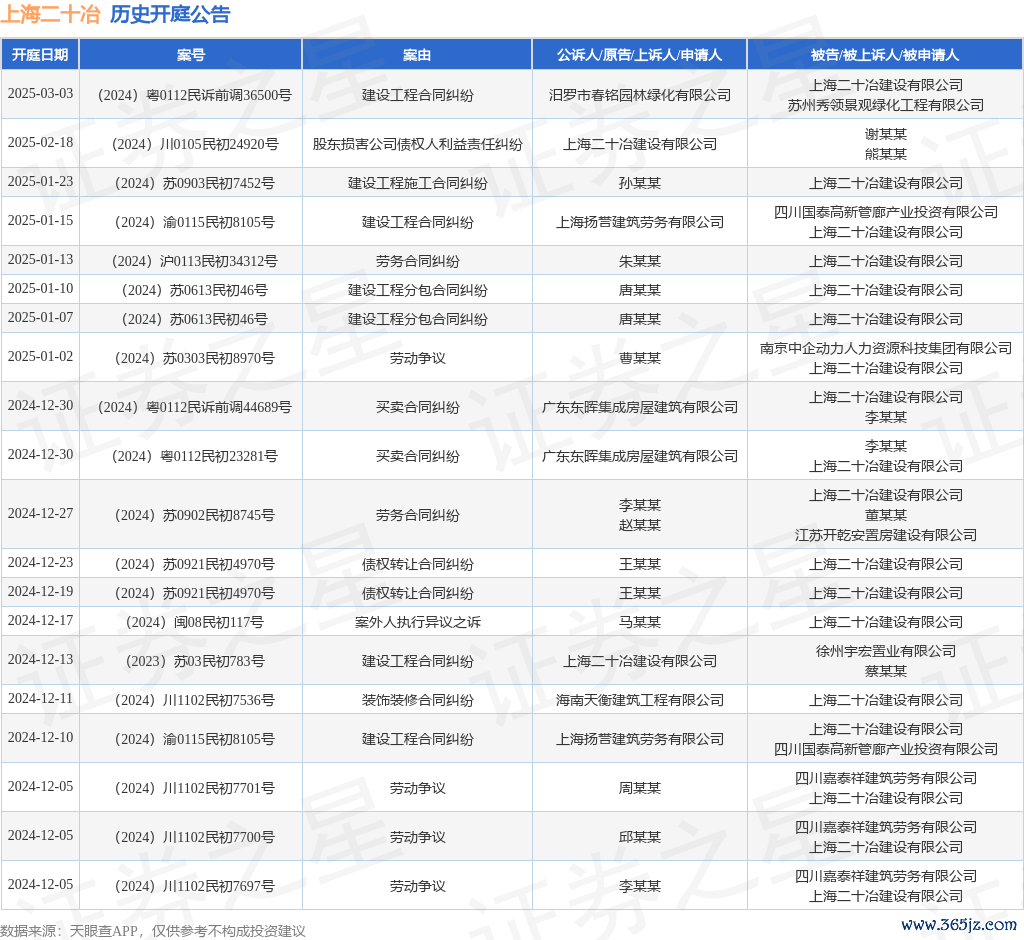Click defendant name 谢某某
This screenshot has height=940, width=1024.
(x=886, y=134)
